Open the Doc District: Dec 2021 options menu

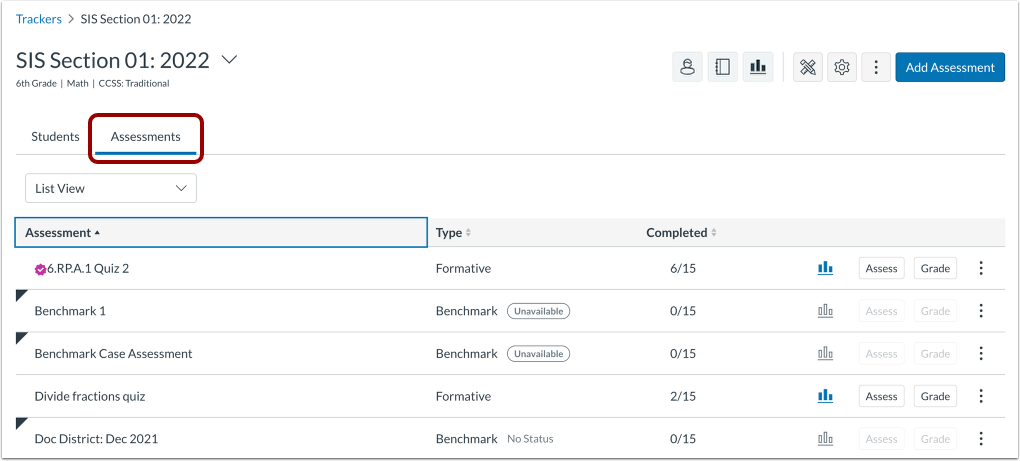[981, 439]
